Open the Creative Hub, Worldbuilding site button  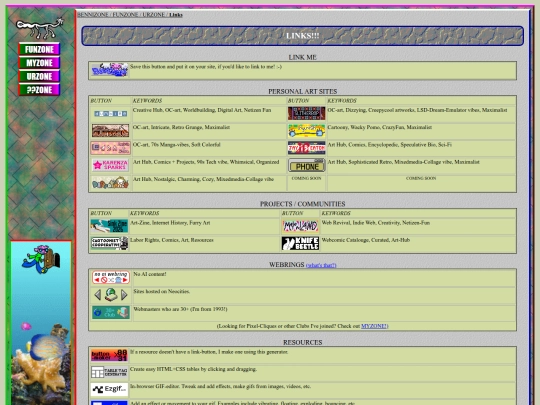pos(111,113)
